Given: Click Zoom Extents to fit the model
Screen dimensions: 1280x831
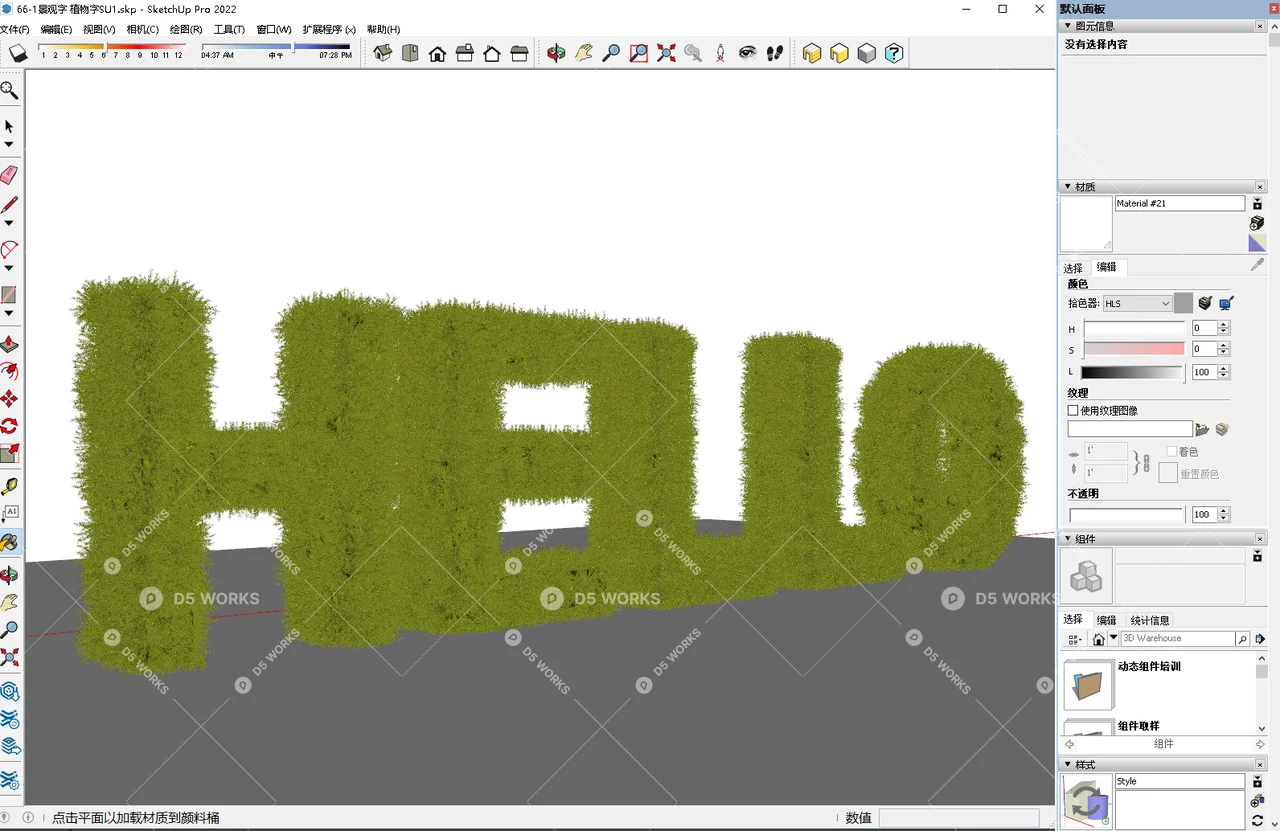Looking at the screenshot, I should (666, 53).
